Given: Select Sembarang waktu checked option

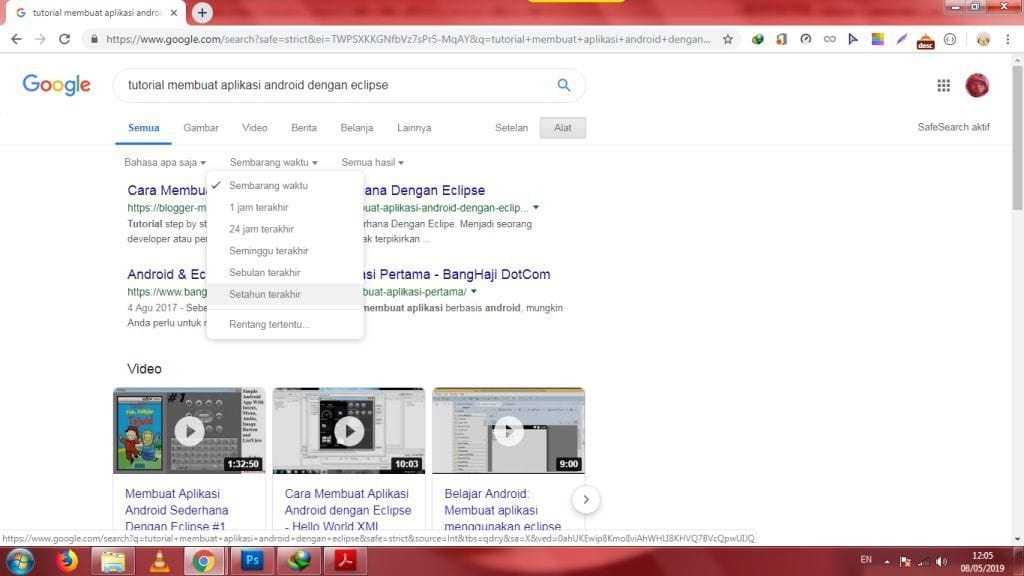Looking at the screenshot, I should click(x=285, y=185).
